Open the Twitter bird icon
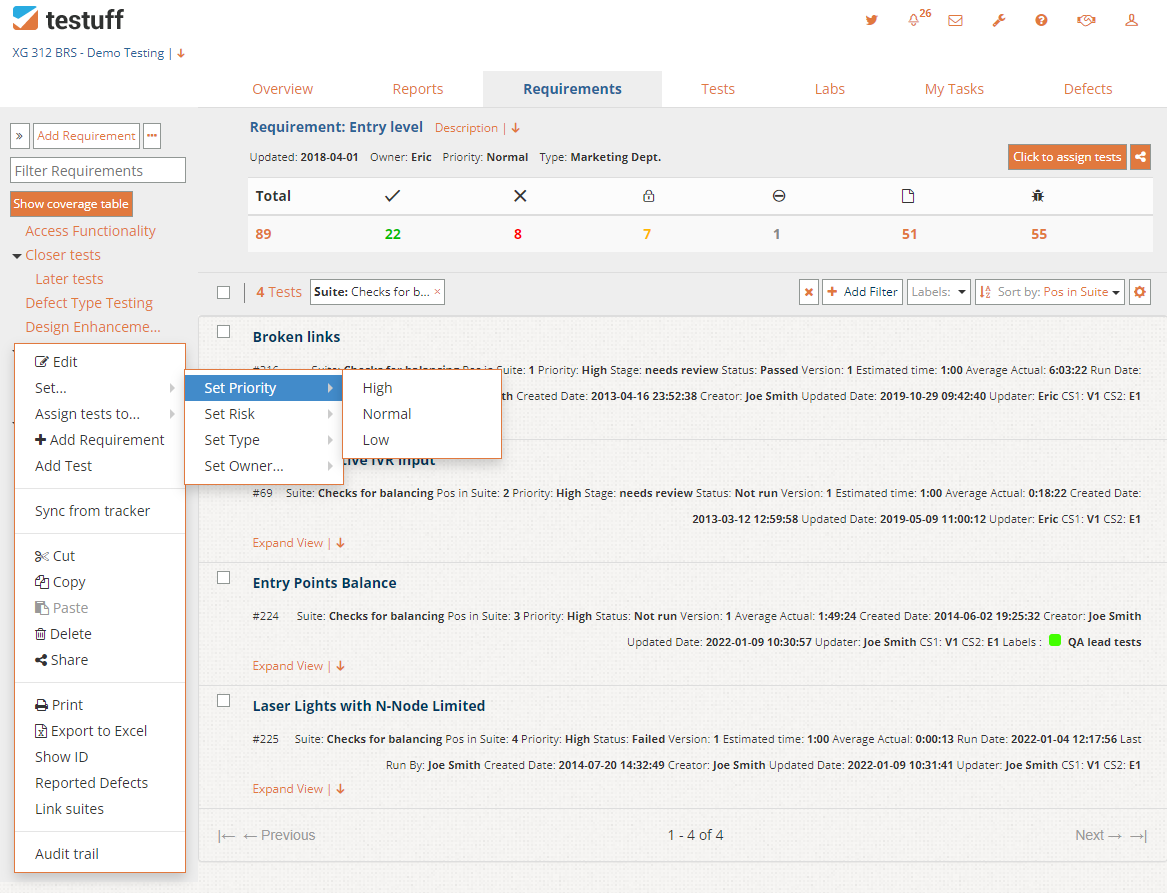This screenshot has width=1167, height=893. tap(872, 20)
